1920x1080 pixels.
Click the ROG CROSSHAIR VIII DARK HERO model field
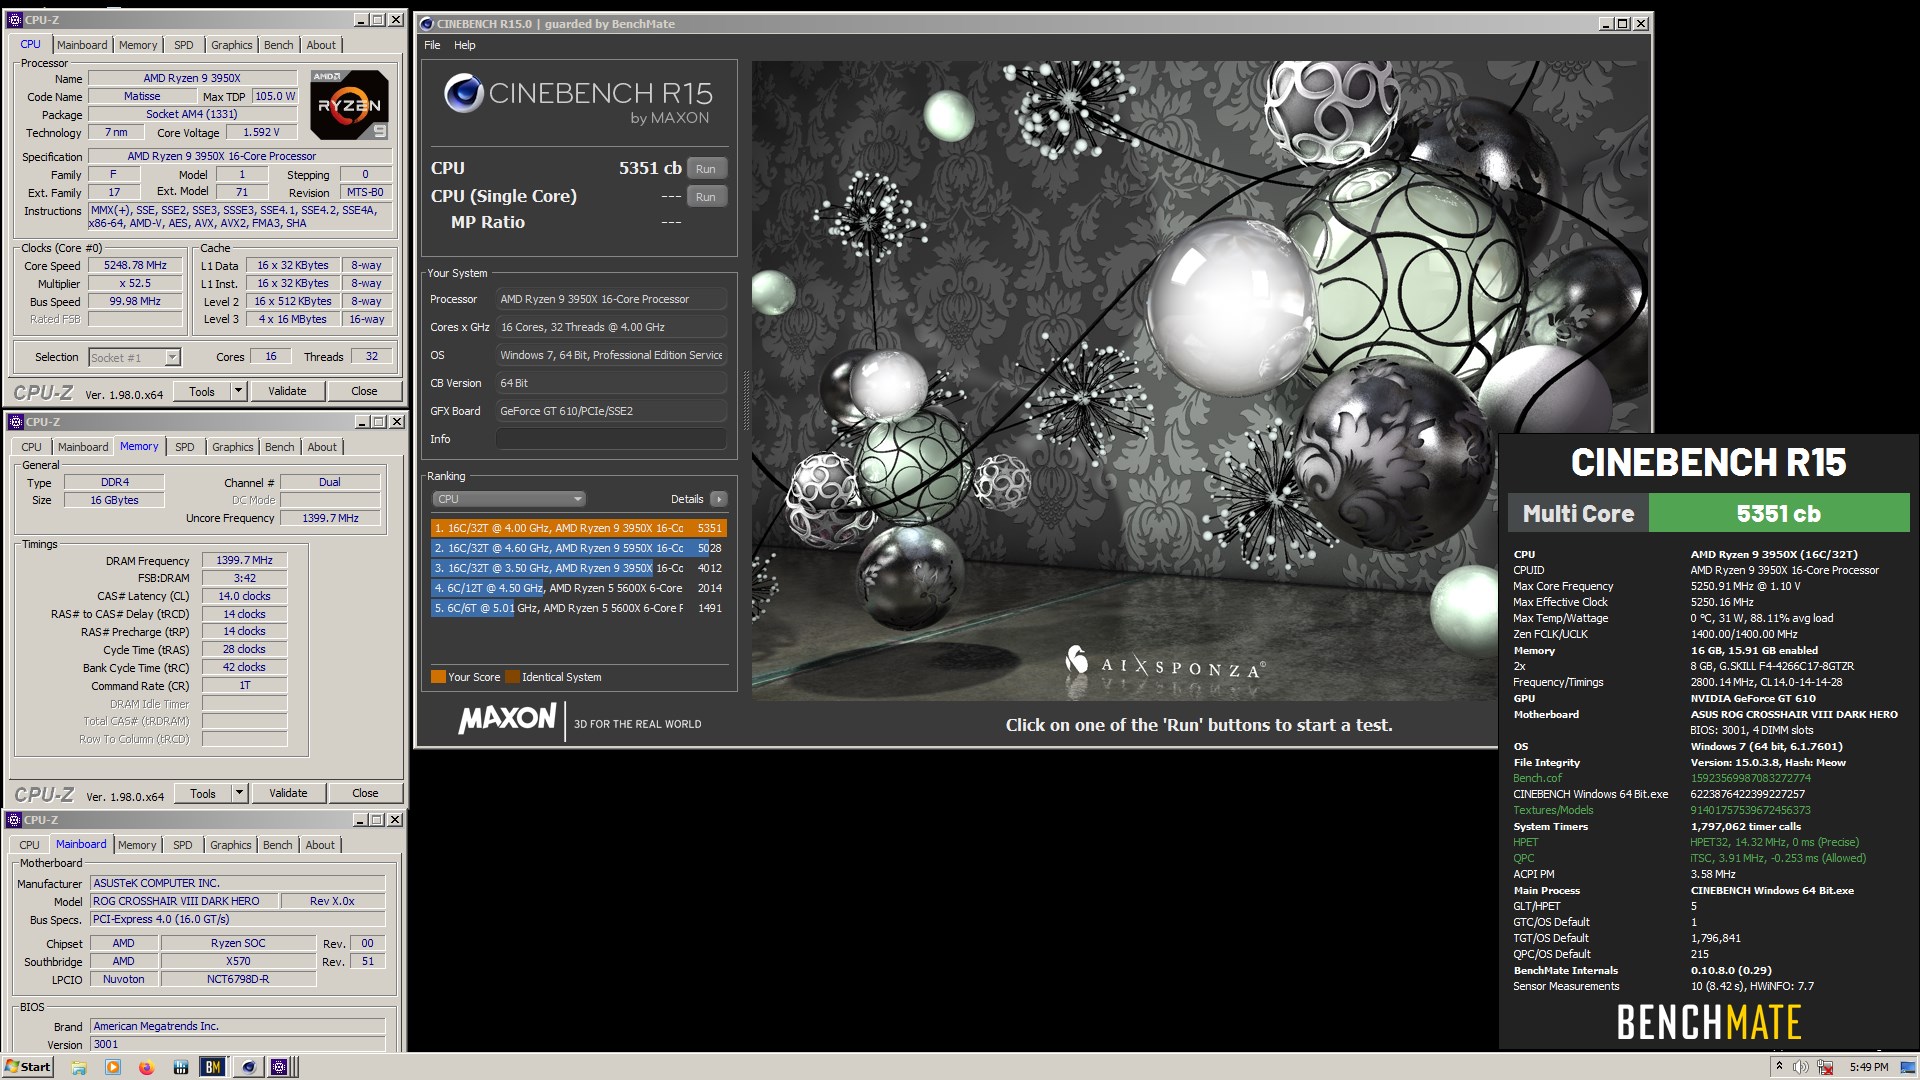[182, 902]
